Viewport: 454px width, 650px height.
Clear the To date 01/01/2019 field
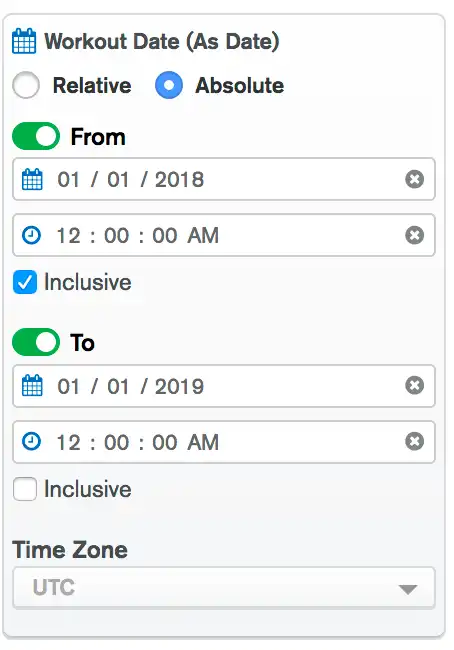point(414,386)
